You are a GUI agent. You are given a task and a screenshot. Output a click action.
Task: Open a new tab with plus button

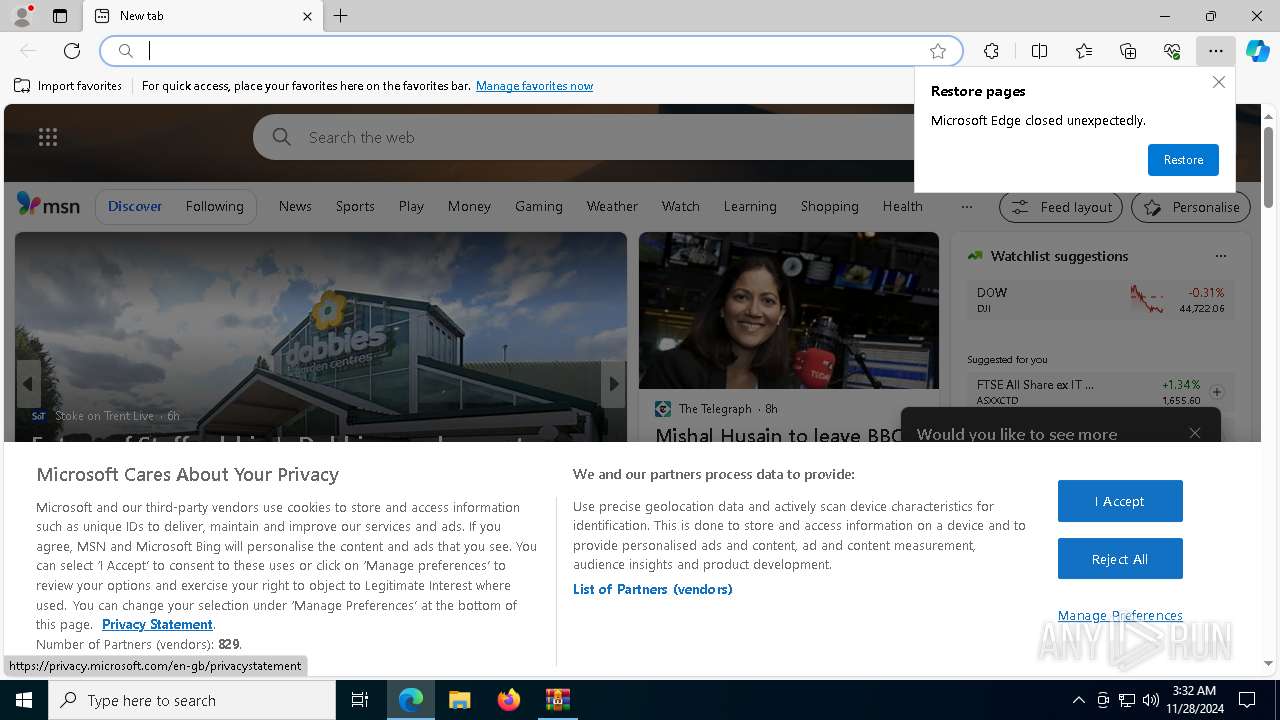coord(341,16)
